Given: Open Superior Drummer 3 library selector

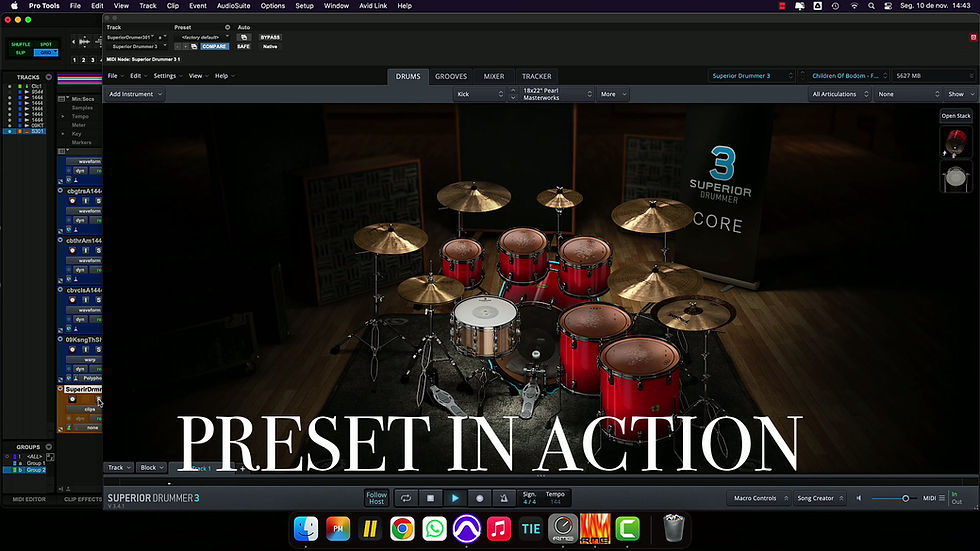Looking at the screenshot, I should click(x=752, y=76).
